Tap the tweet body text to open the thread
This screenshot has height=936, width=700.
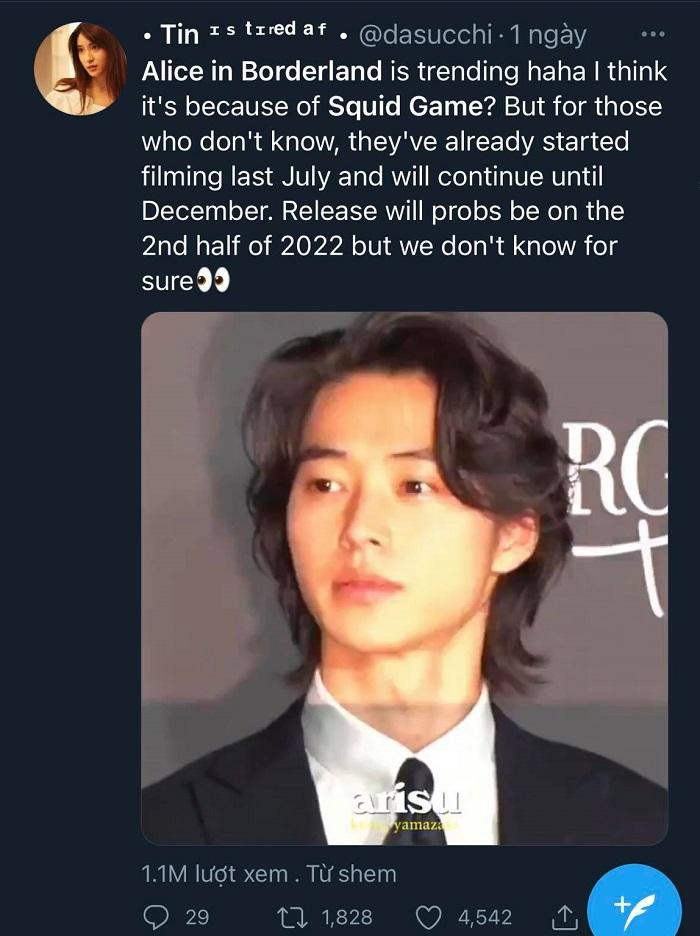click(x=404, y=176)
